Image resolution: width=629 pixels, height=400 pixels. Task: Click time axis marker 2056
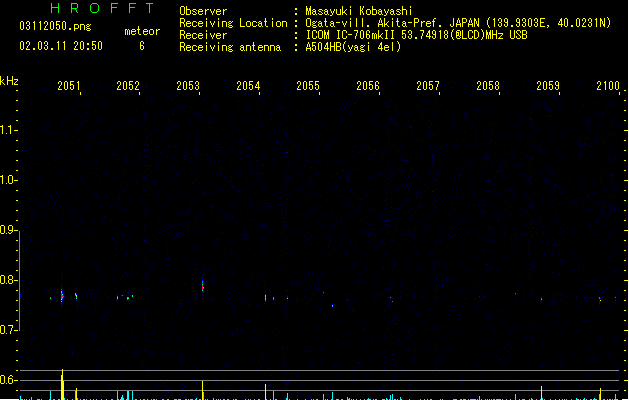[x=368, y=86]
